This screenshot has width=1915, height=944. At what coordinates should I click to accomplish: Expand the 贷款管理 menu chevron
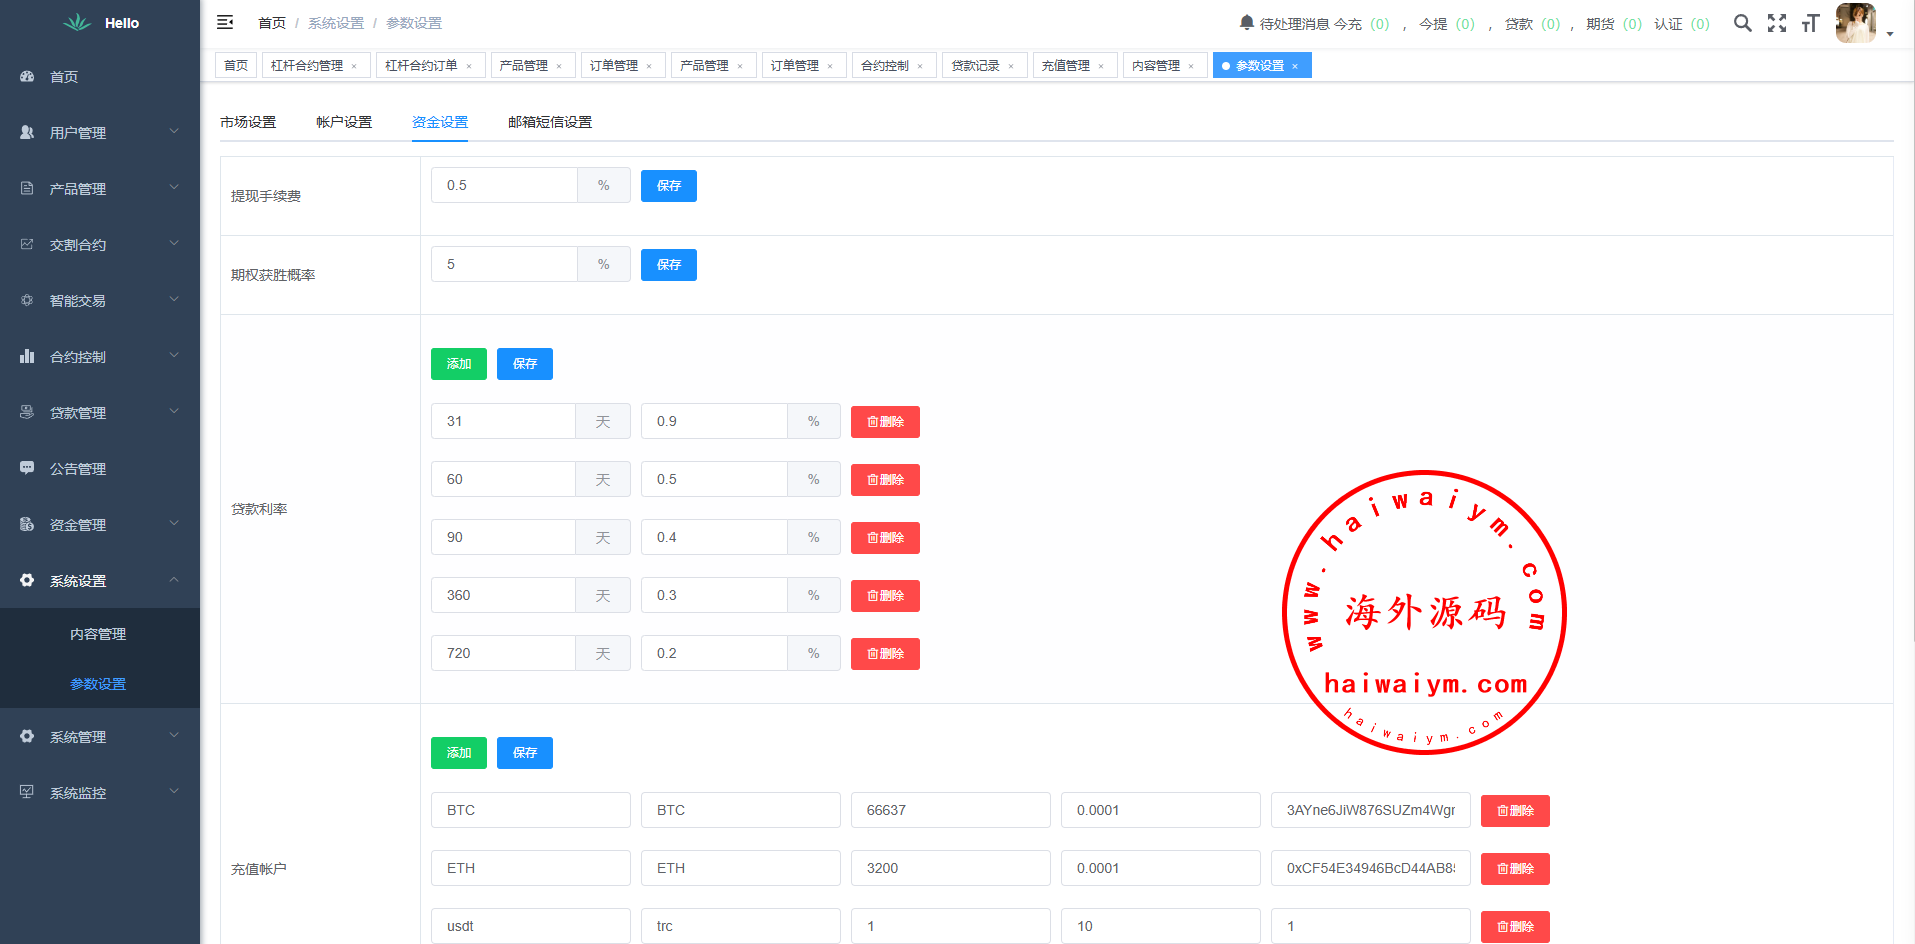point(174,411)
